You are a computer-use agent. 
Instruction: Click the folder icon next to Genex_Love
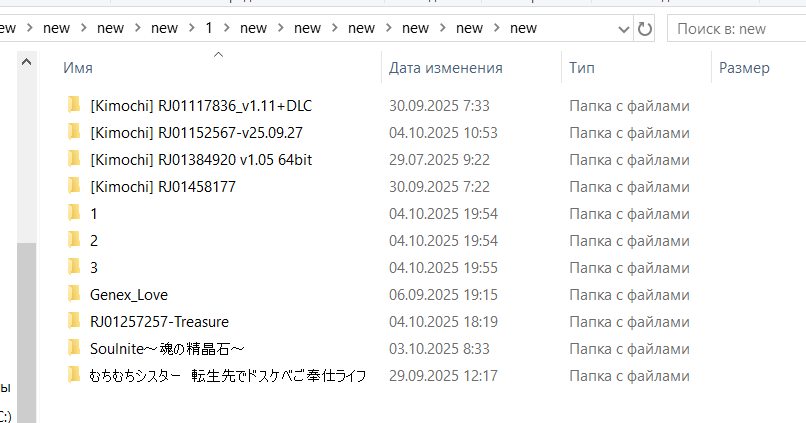[73, 294]
